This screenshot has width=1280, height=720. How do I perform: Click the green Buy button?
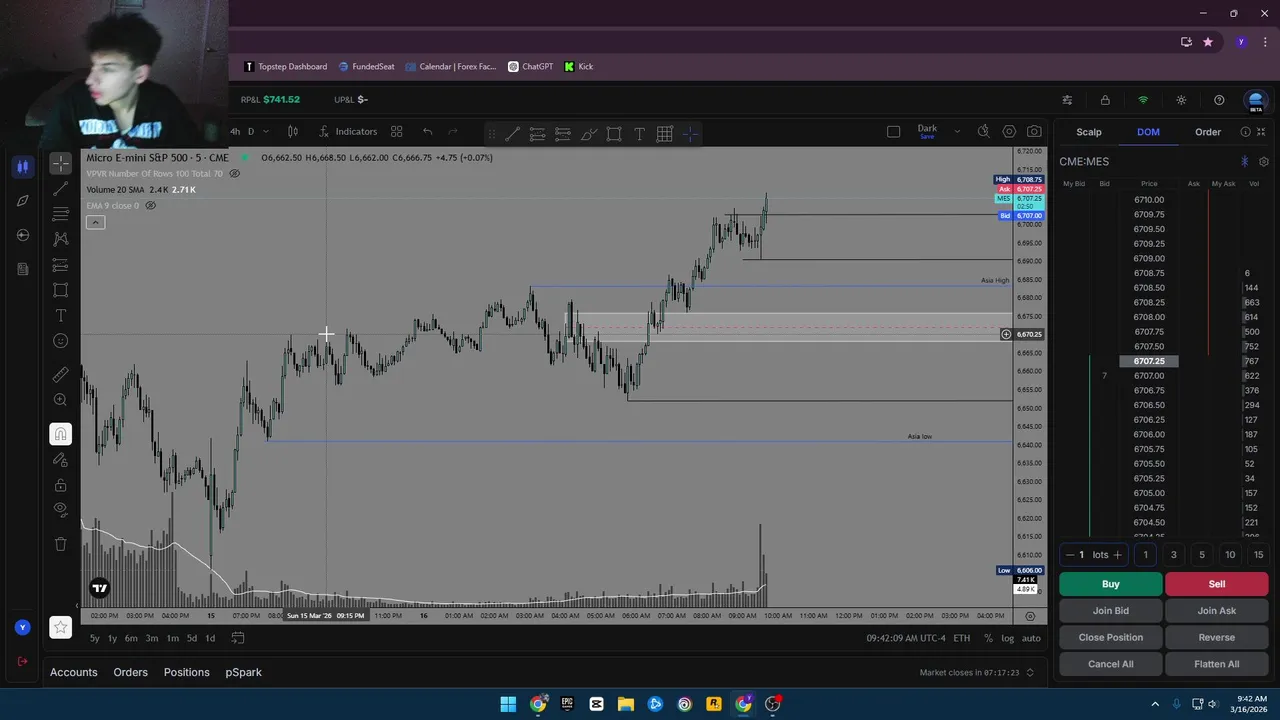coord(1111,584)
